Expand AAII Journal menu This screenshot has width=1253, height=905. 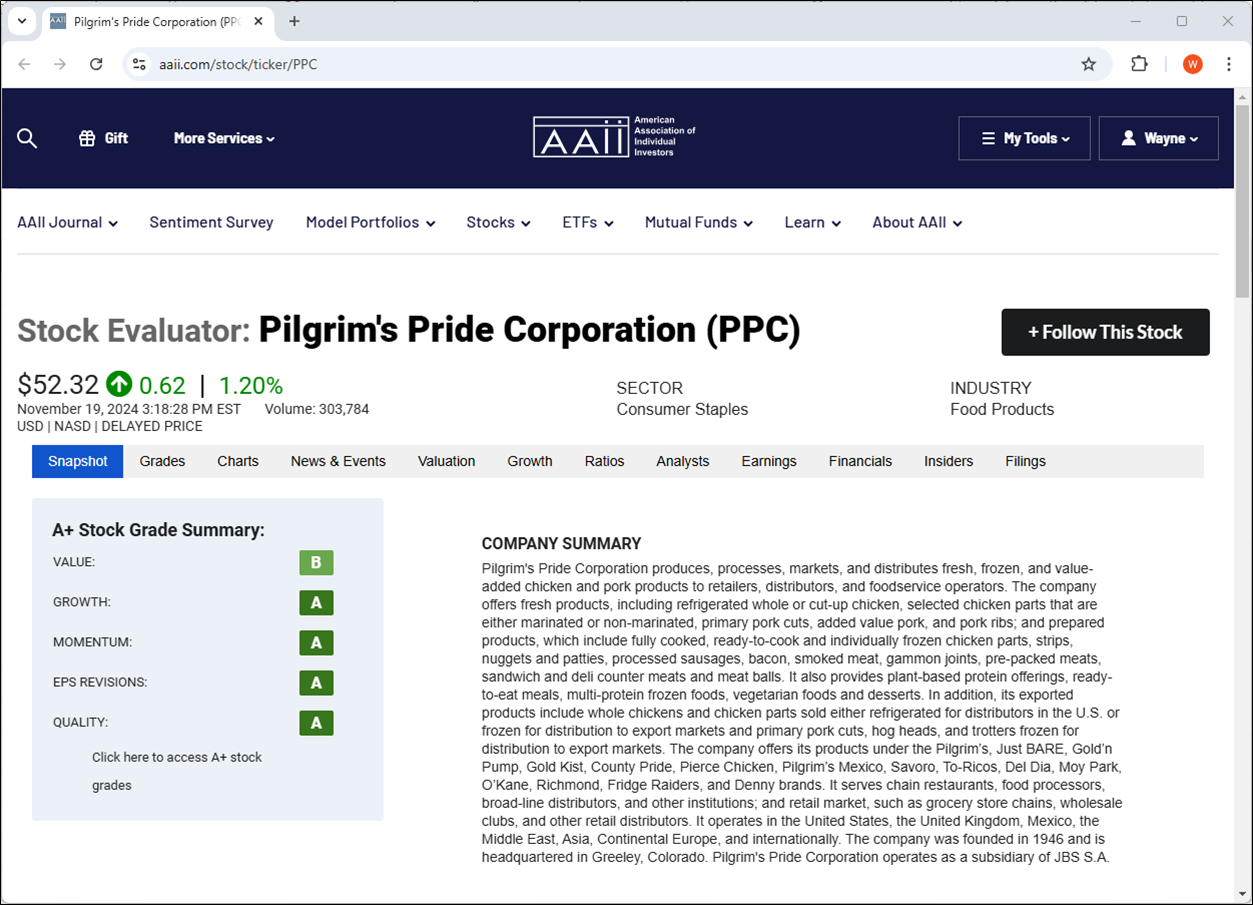(67, 223)
